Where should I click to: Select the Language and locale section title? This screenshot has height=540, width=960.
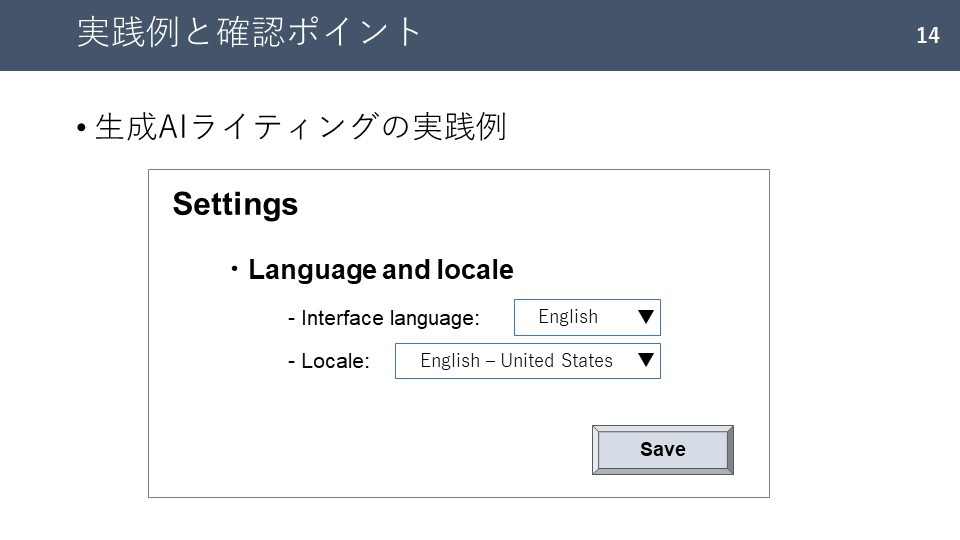pyautogui.click(x=380, y=270)
